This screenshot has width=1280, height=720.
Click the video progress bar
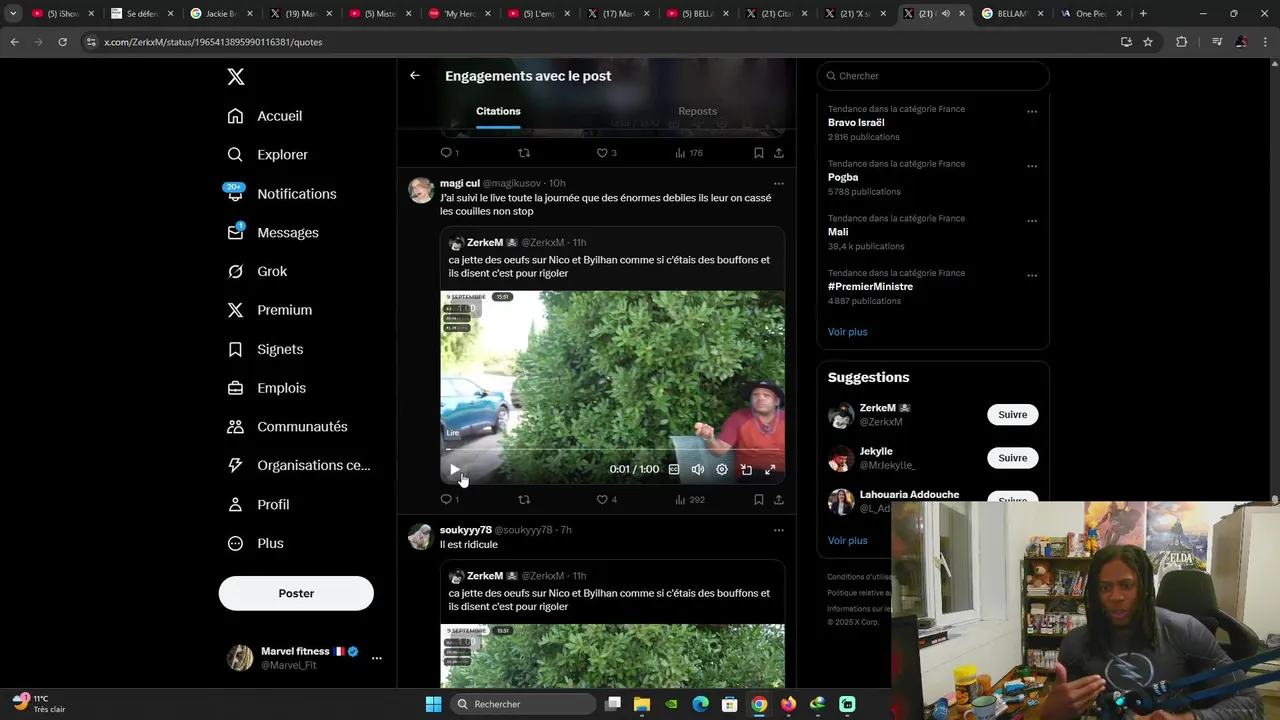(612, 450)
